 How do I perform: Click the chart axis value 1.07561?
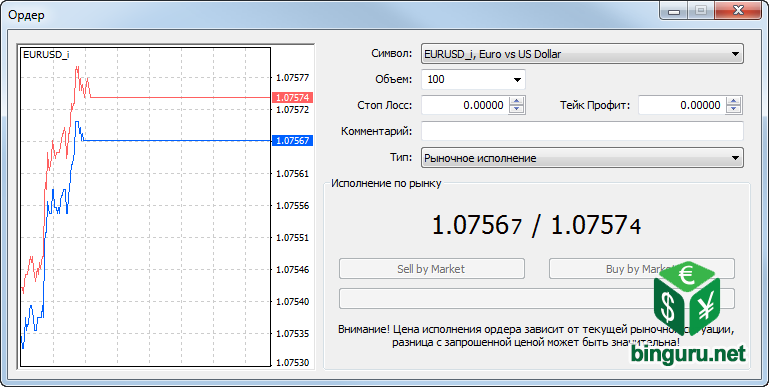(x=293, y=174)
